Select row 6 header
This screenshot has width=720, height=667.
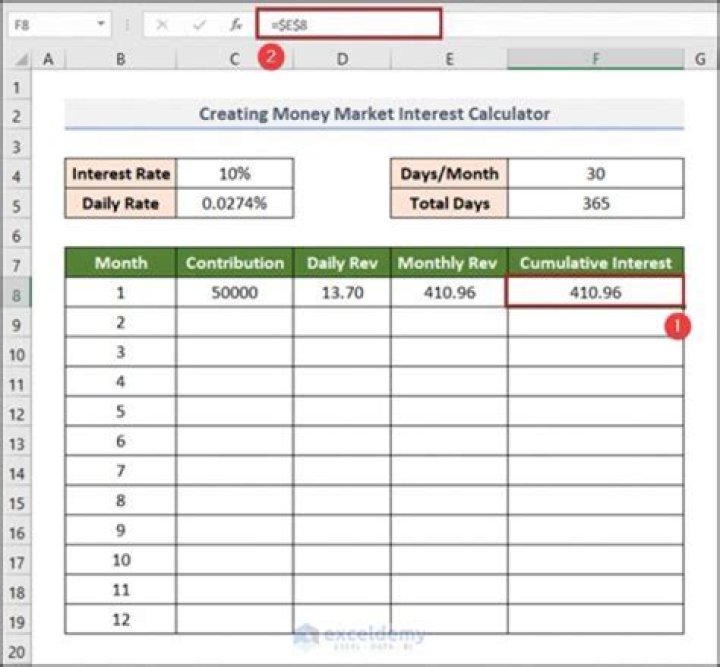pos(17,235)
